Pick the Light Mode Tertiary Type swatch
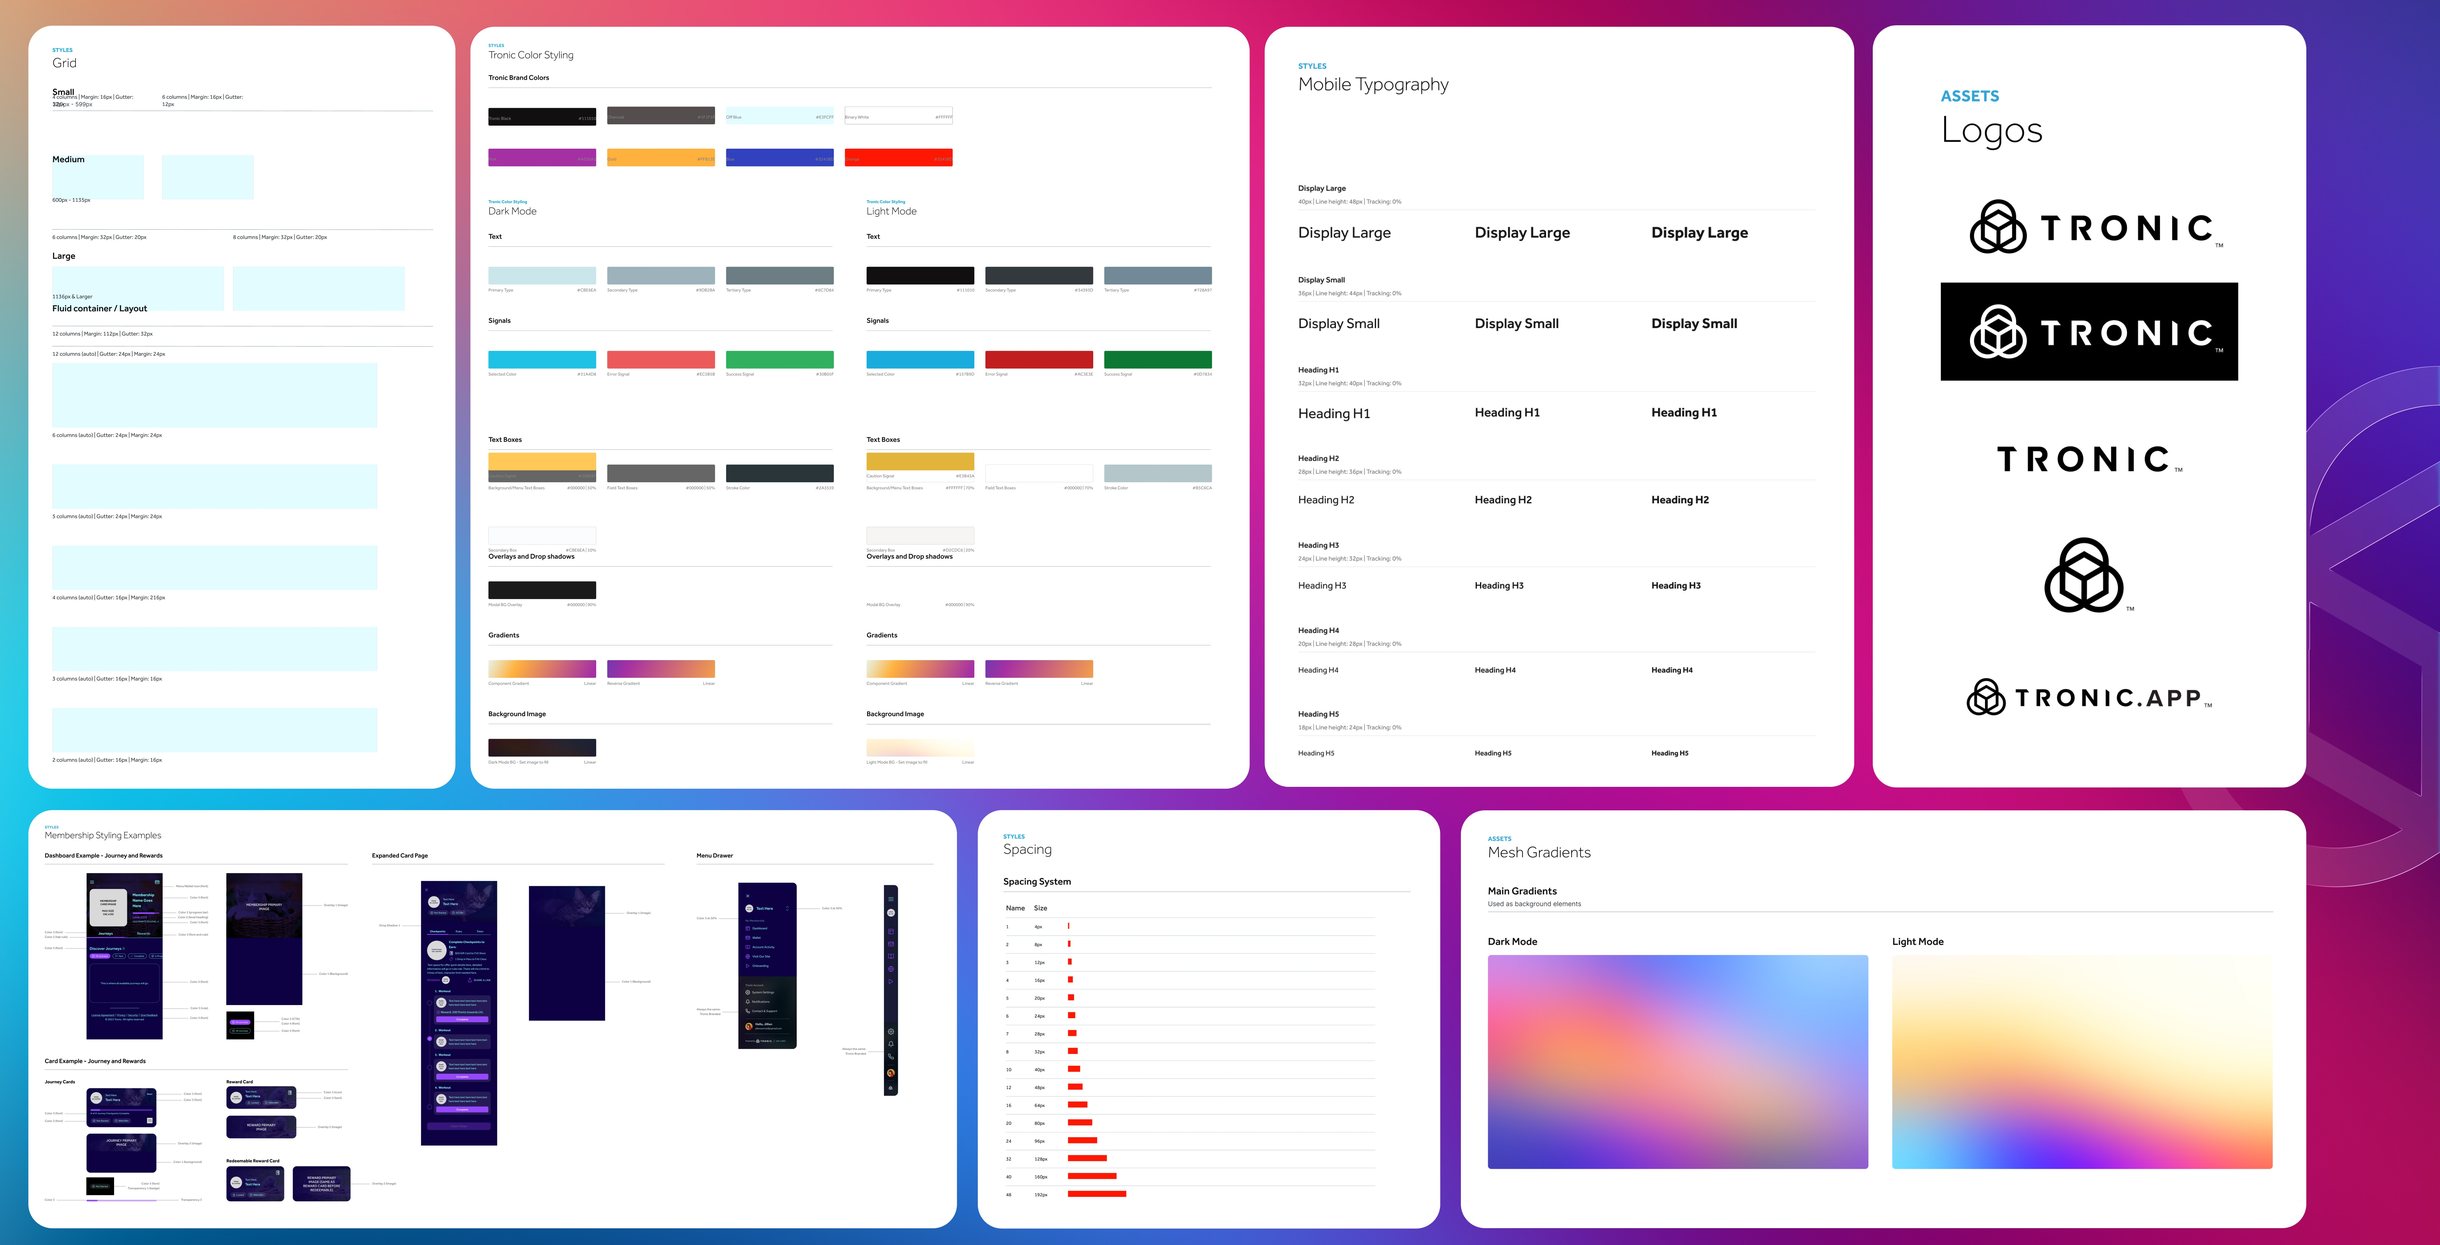2440x1245 pixels. 1158,275
